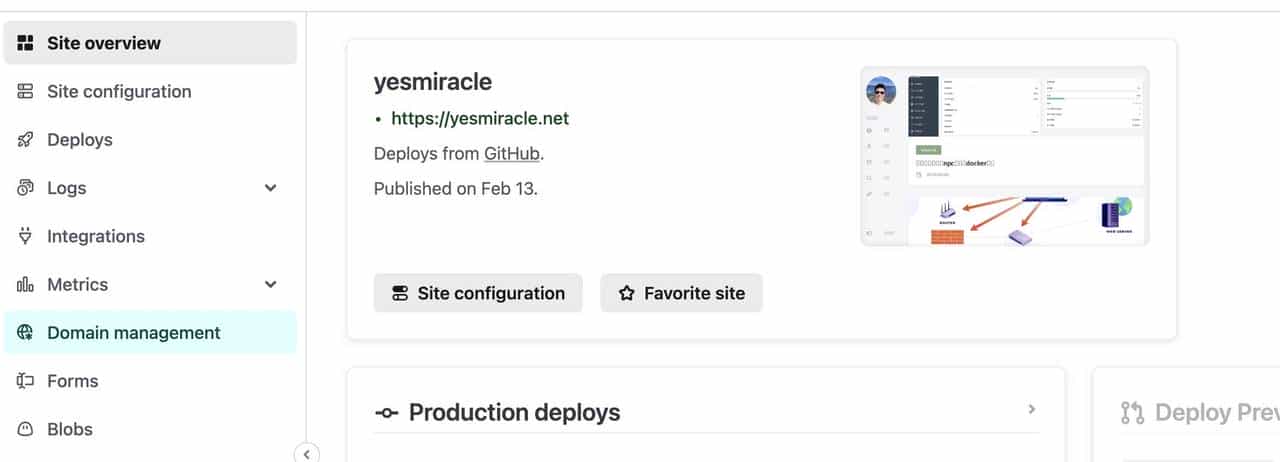Click the Logs icon in sidebar
Image resolution: width=1280 pixels, height=462 pixels.
click(x=26, y=188)
